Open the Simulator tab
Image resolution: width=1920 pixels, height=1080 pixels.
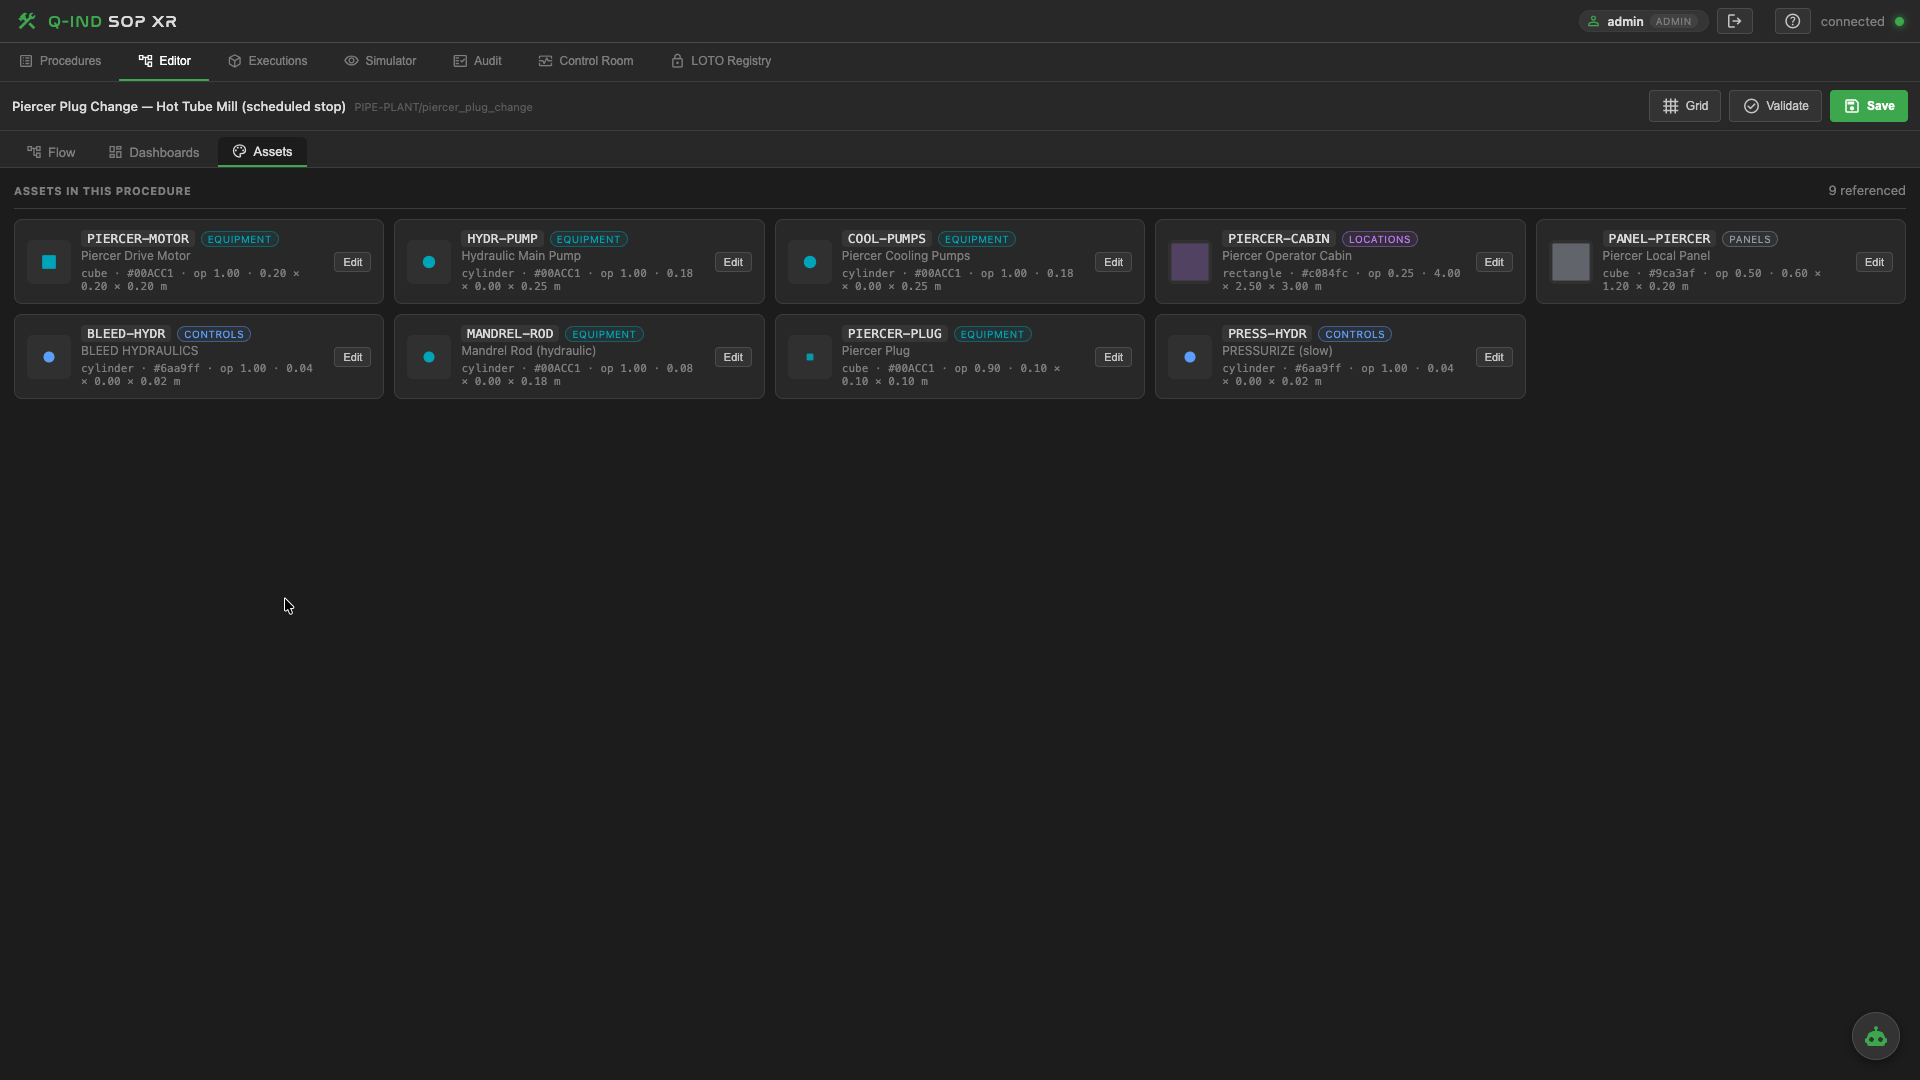click(x=380, y=61)
